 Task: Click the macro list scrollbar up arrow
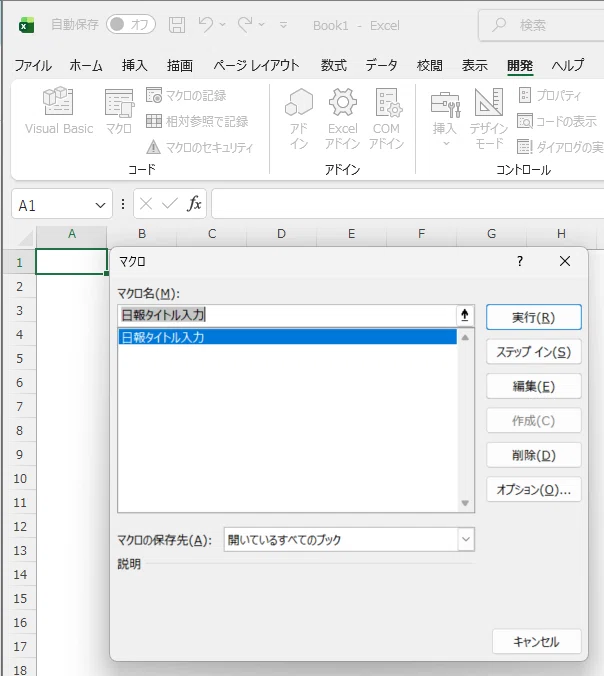465,338
